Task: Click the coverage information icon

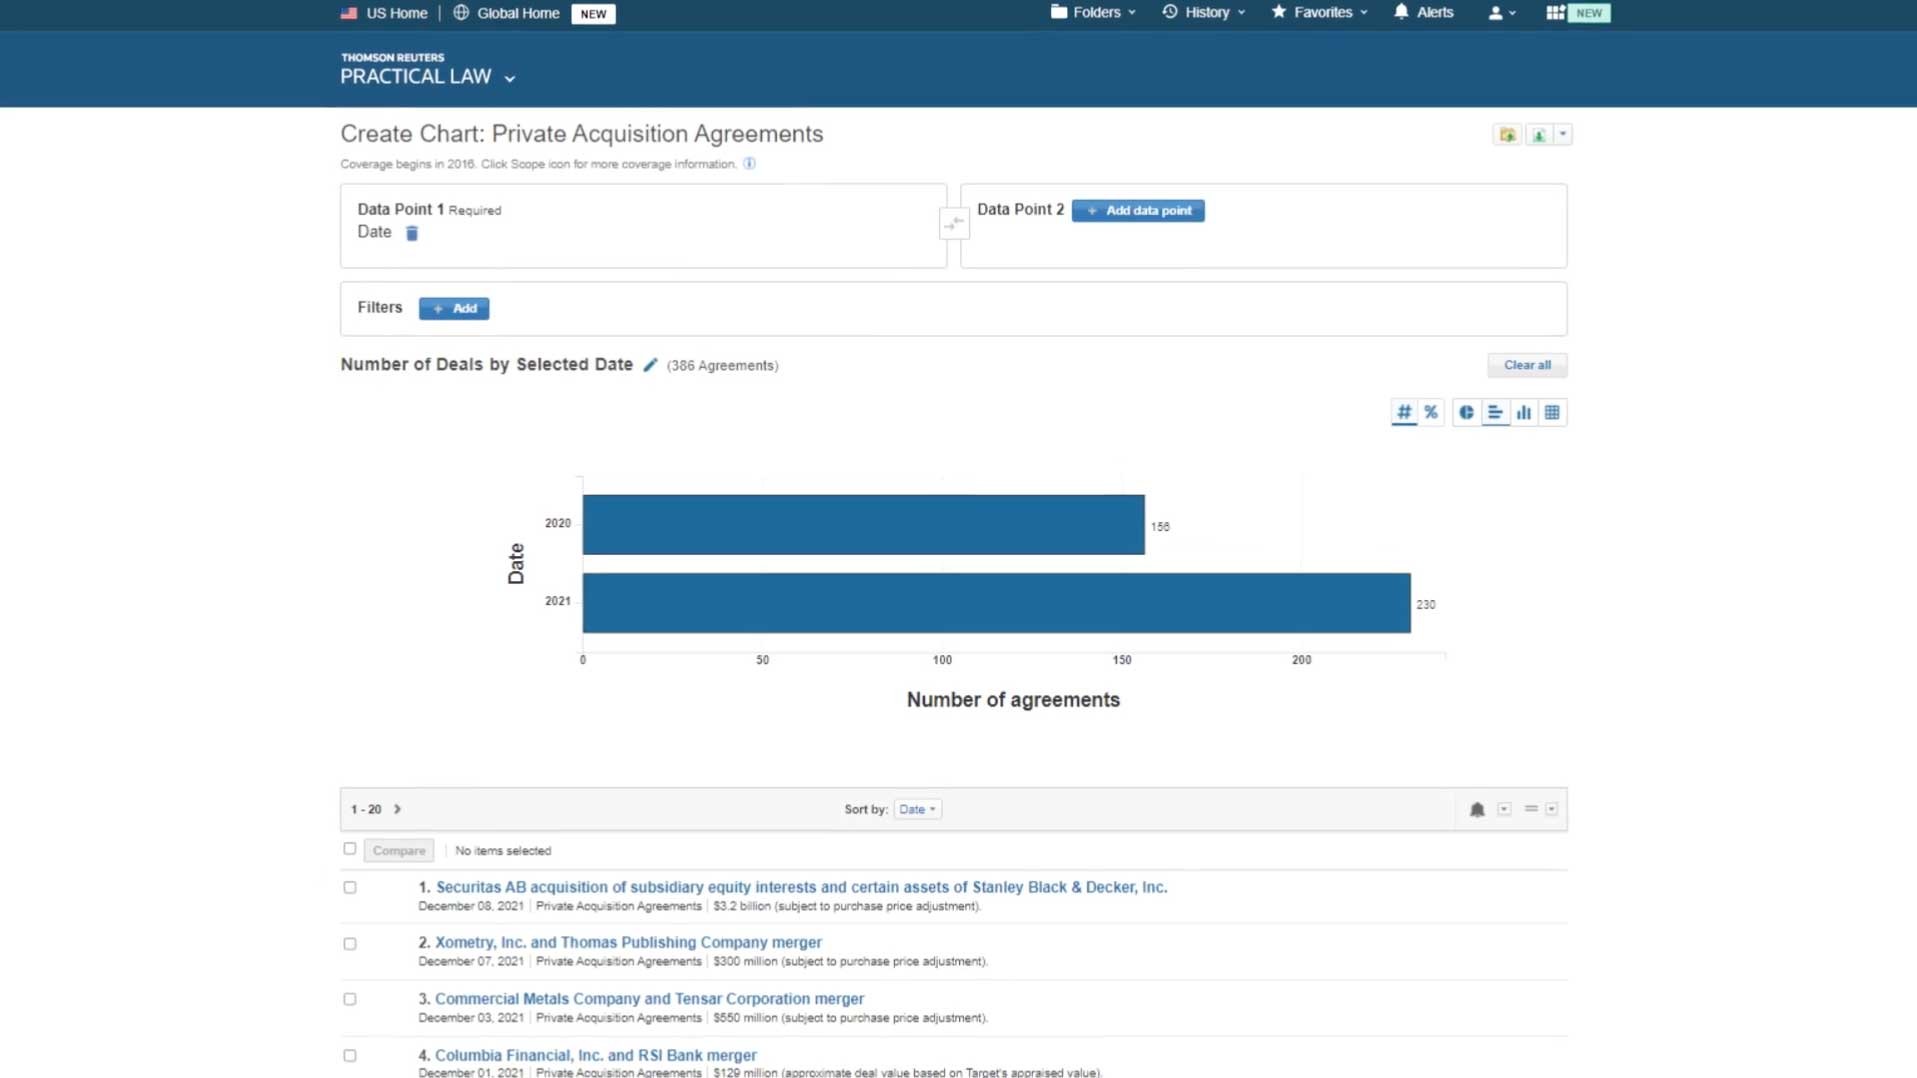Action: click(x=749, y=164)
